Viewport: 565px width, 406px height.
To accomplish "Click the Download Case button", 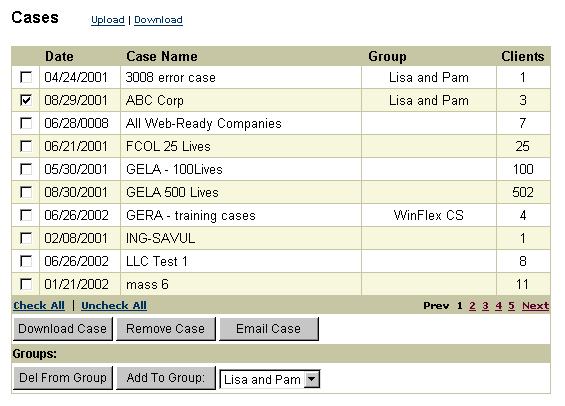I will pyautogui.click(x=63, y=329).
